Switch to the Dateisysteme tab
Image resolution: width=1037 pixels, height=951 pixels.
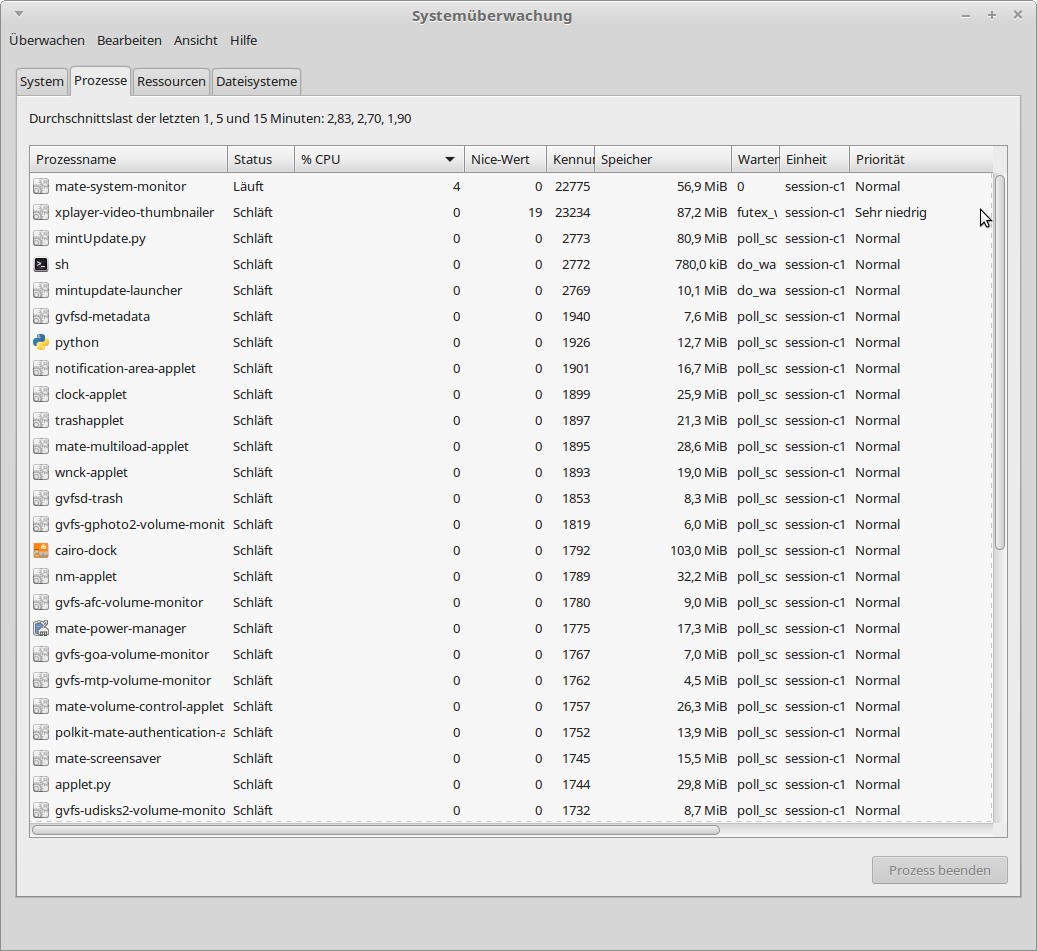[257, 82]
